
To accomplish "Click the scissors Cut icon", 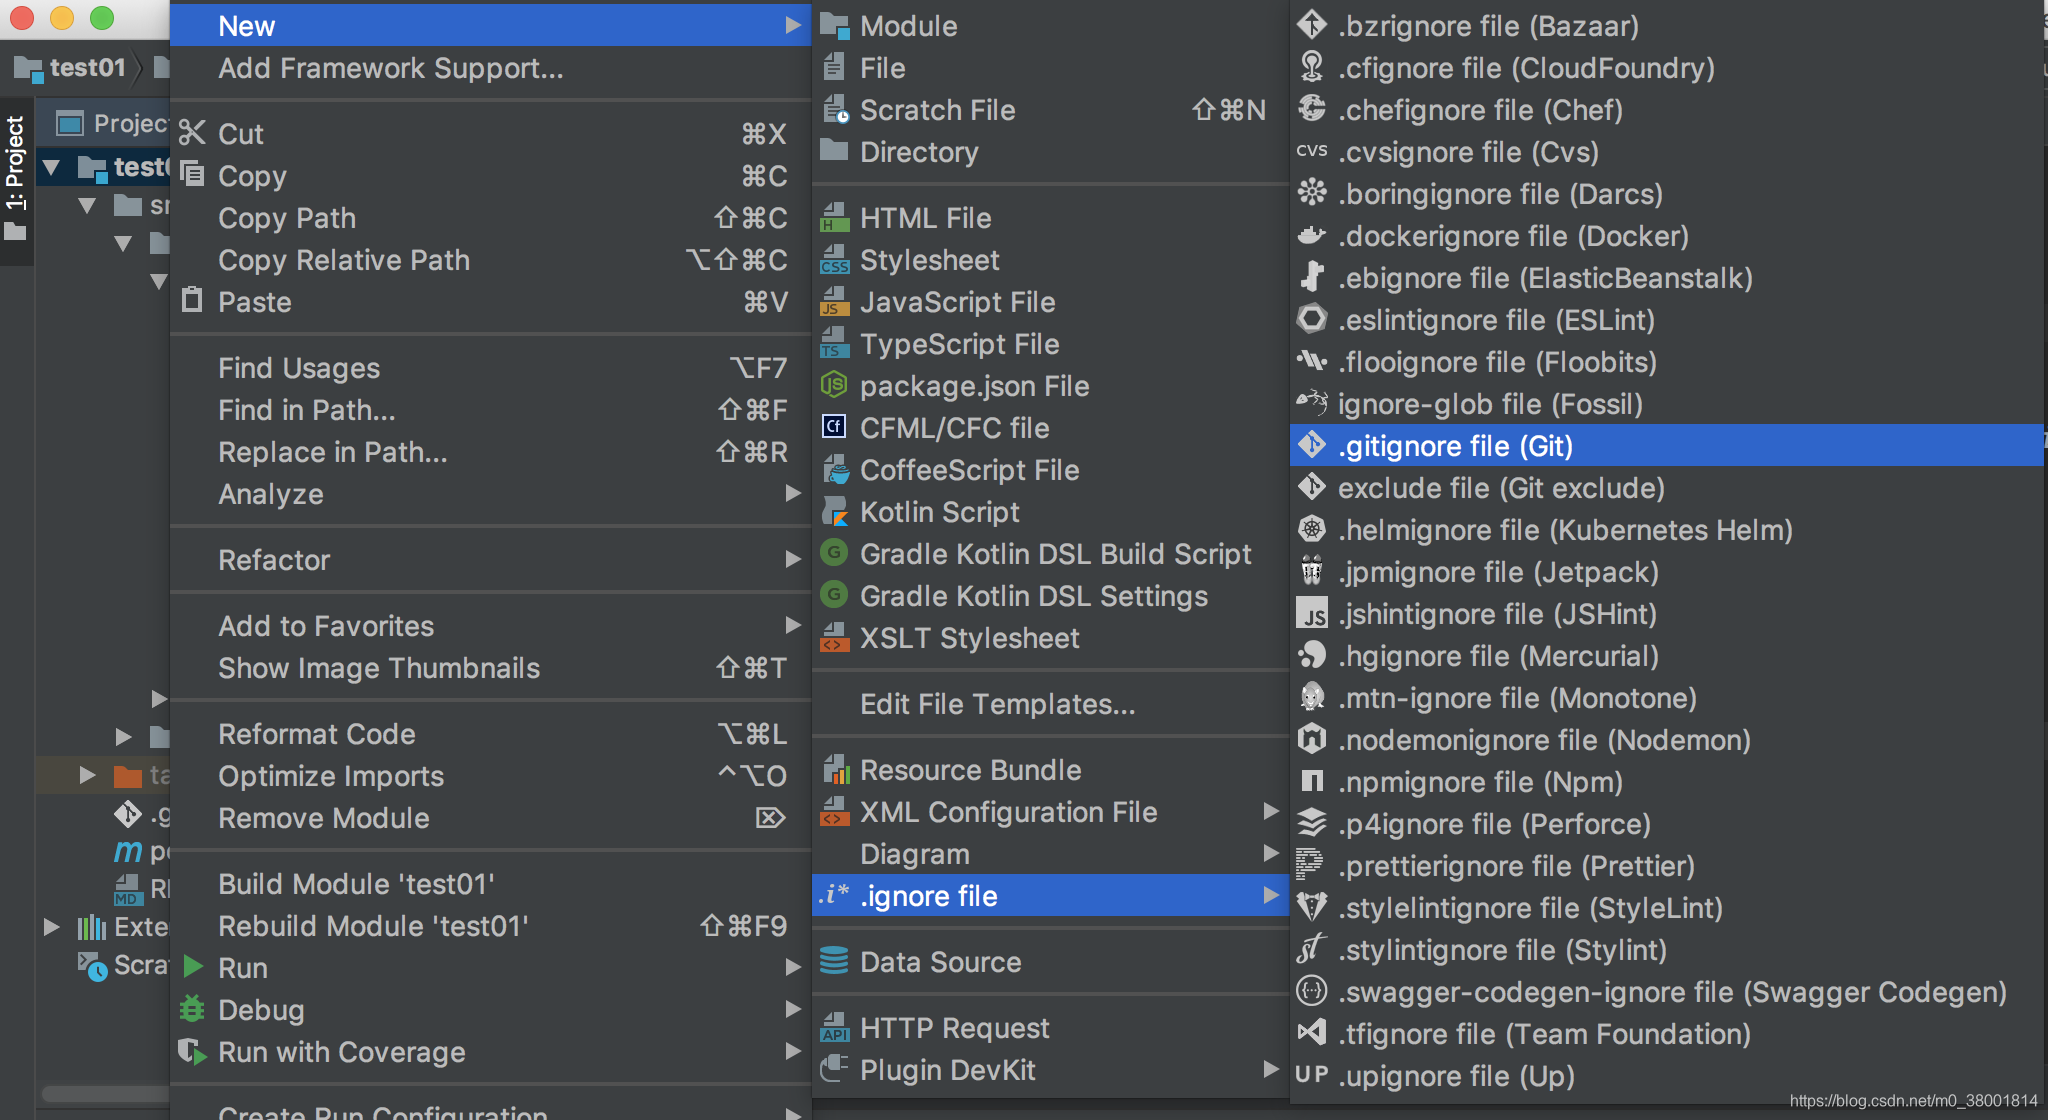I will [192, 133].
